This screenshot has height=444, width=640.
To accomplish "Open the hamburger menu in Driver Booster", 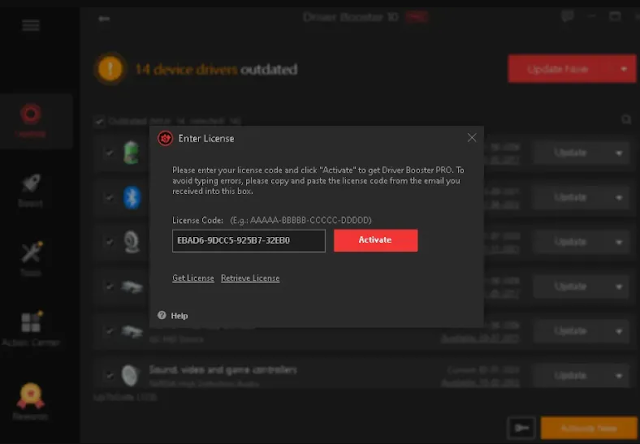I will point(31,25).
